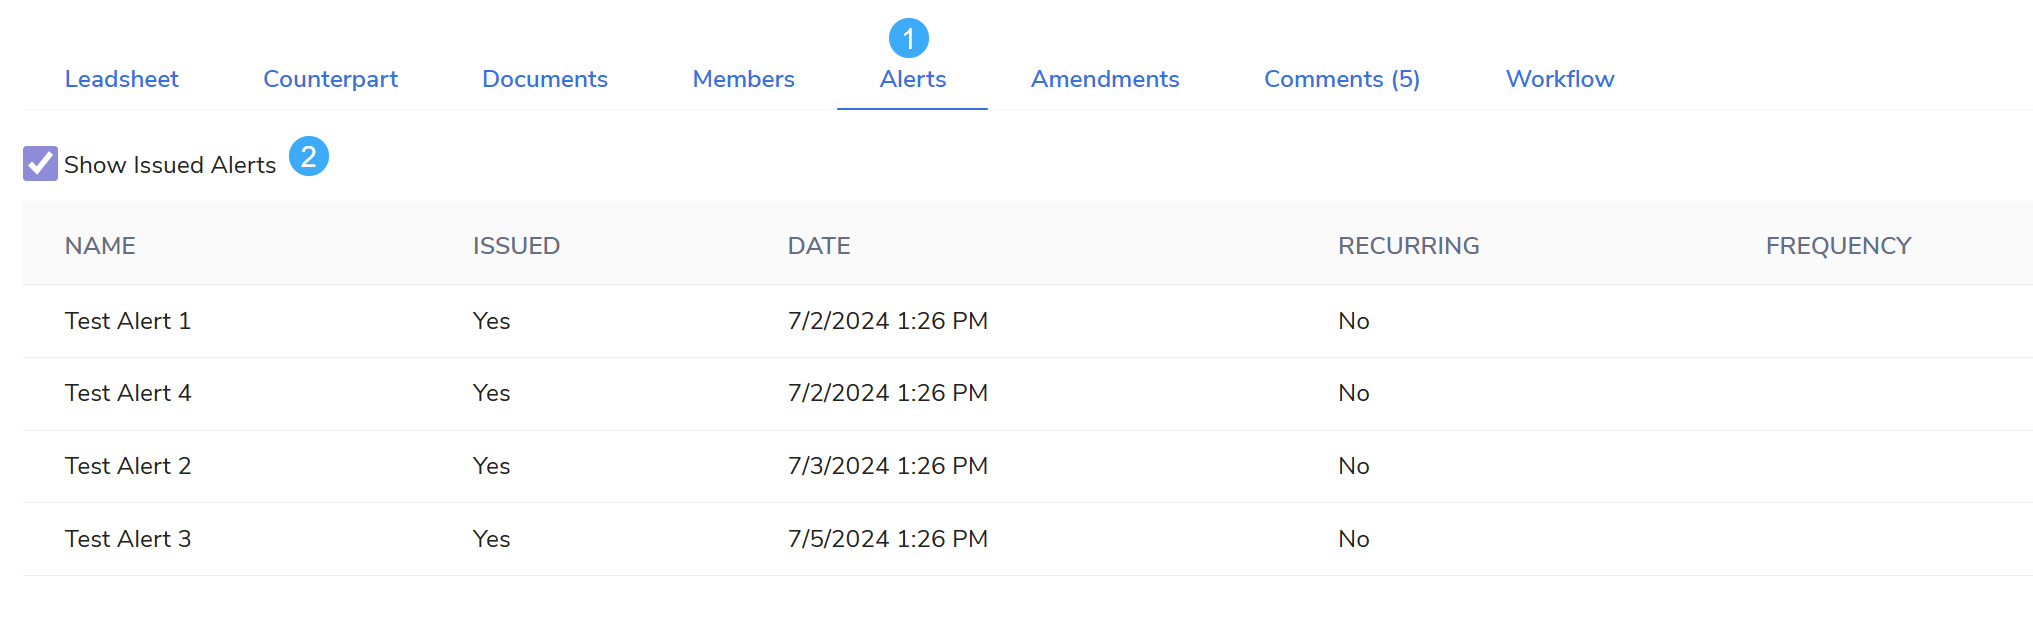Go to the Documents tab
This screenshot has height=632, width=2033.
544,79
